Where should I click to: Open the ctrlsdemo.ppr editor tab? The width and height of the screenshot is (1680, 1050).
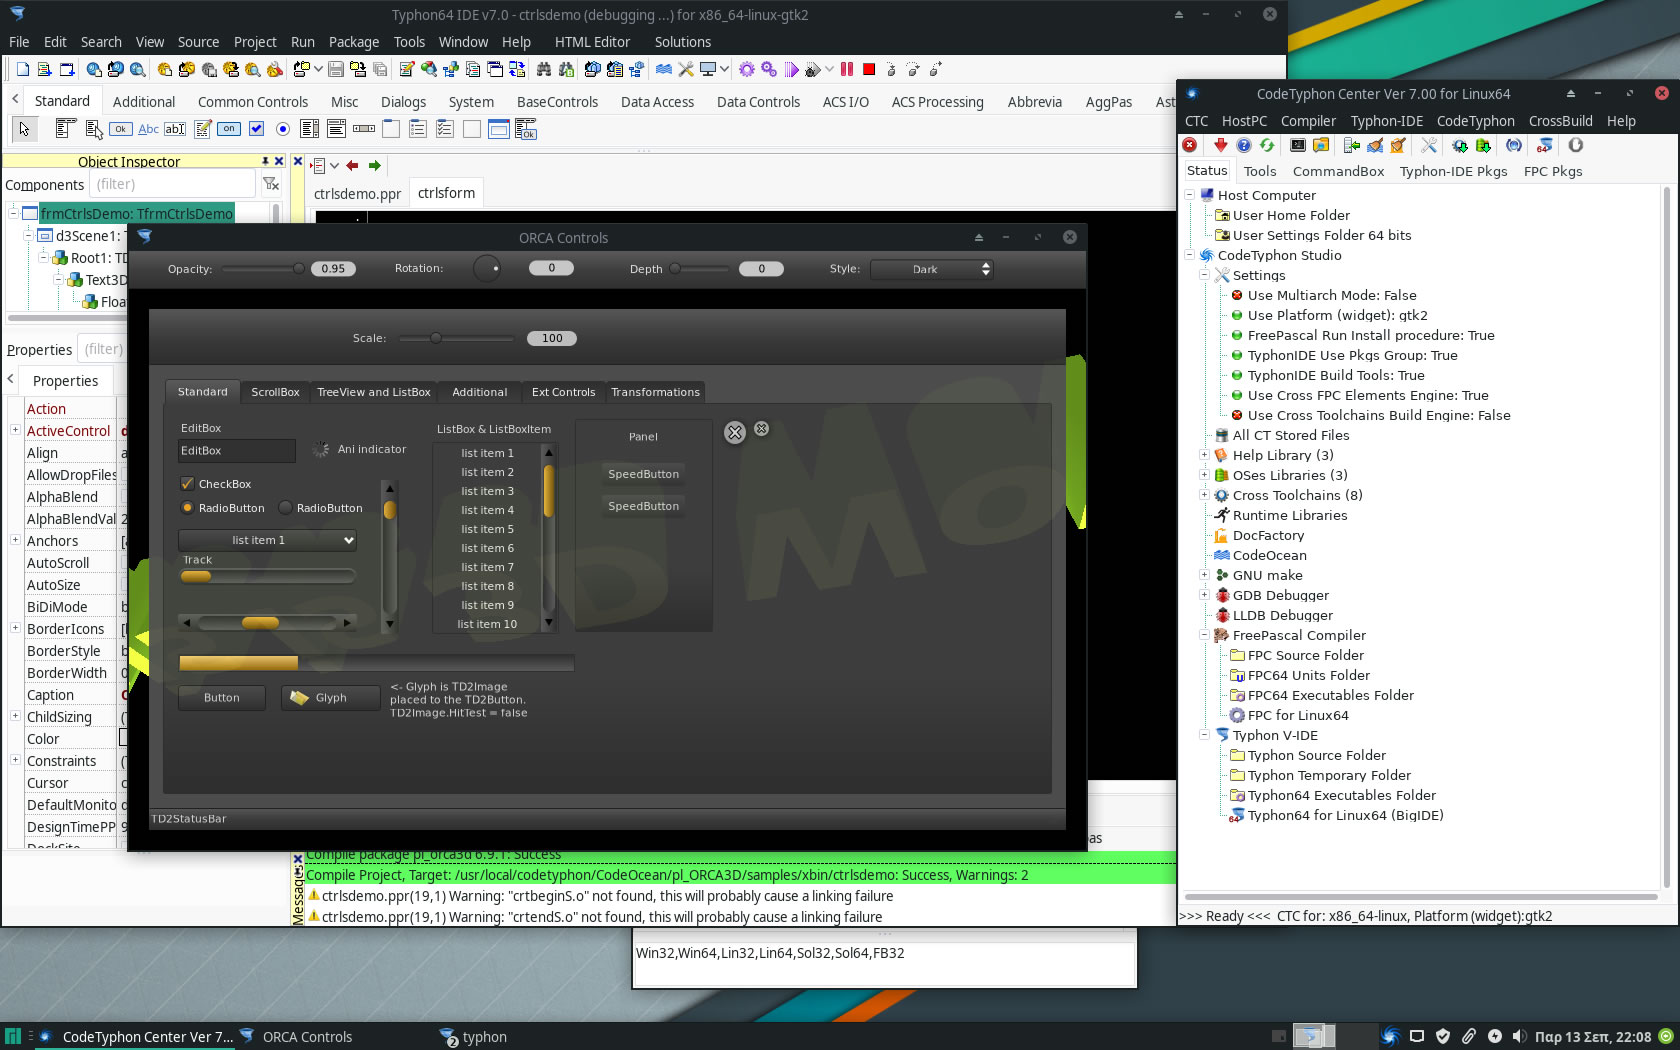[357, 194]
